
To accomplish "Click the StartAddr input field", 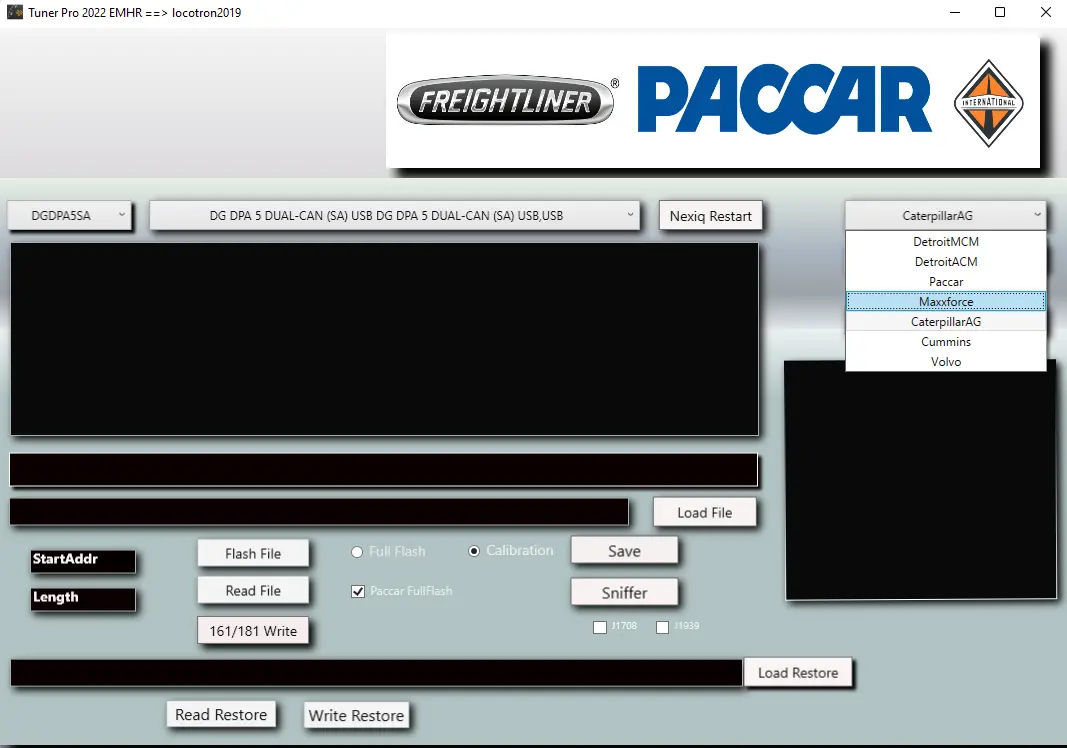I will point(83,562).
